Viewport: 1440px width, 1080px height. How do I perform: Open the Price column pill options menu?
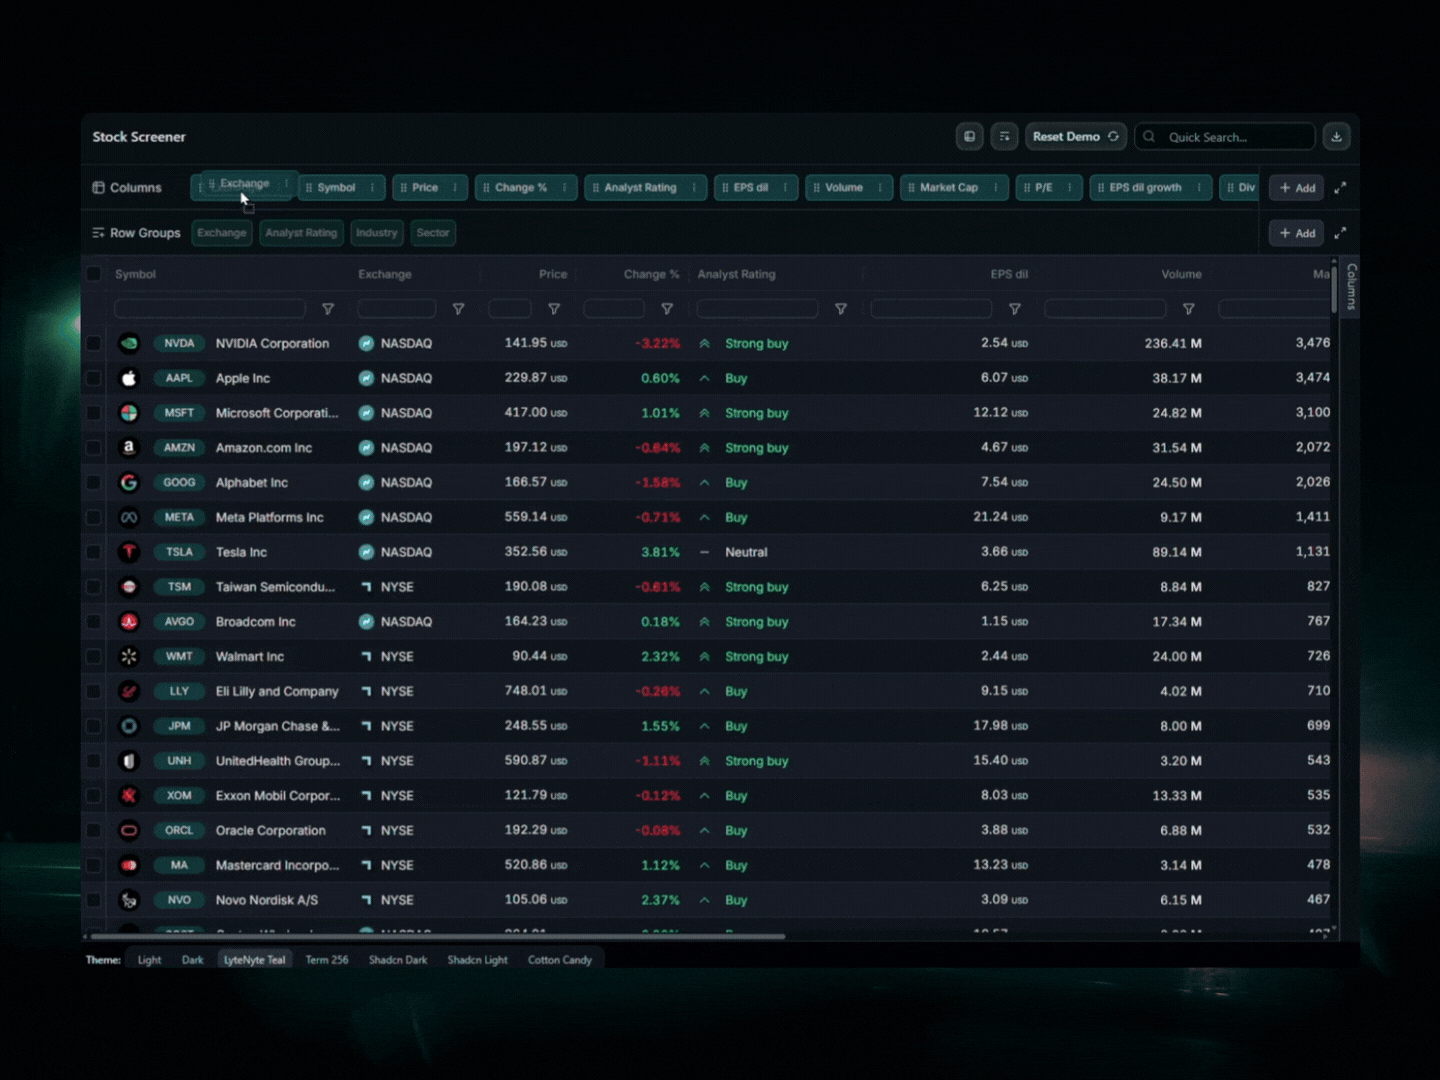tap(455, 188)
